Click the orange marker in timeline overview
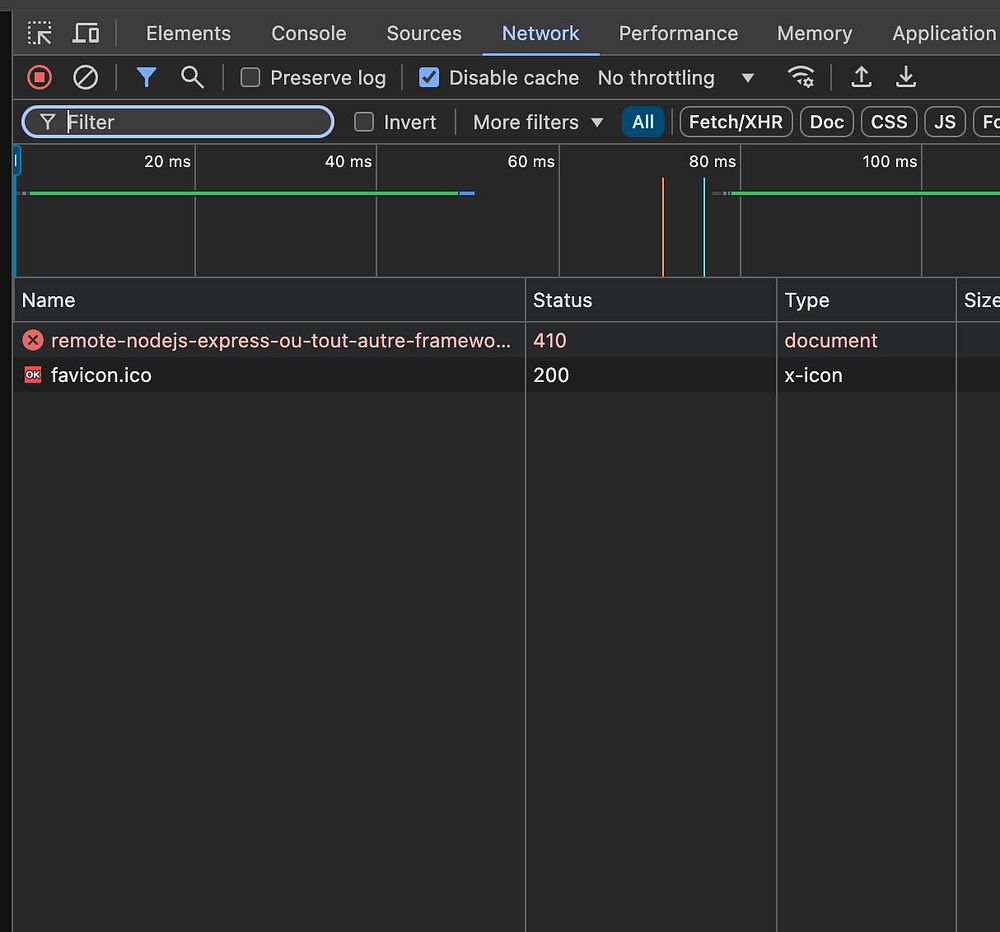The width and height of the screenshot is (1000, 932). (663, 226)
